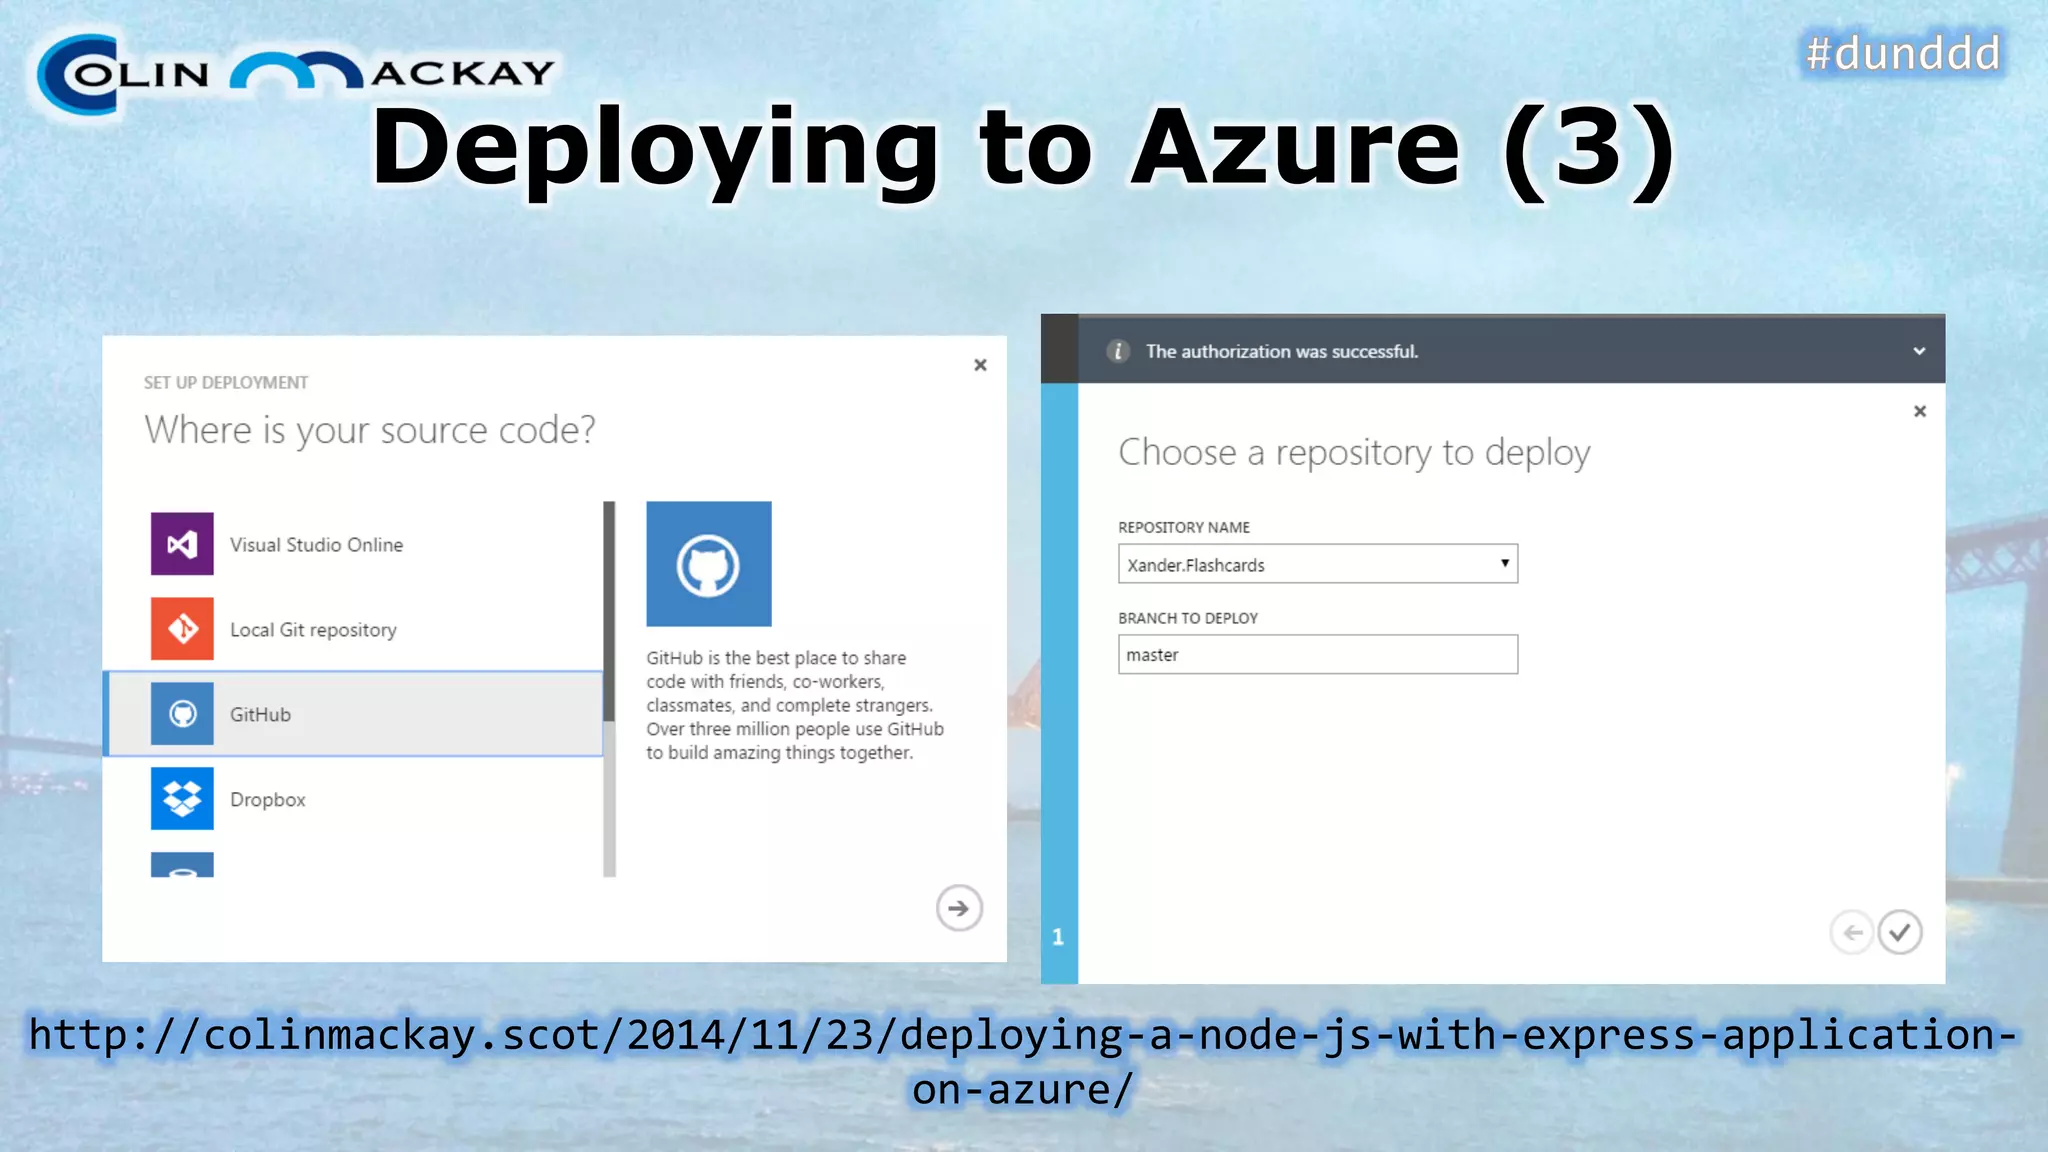
Task: Click the Branch to Deploy input field
Action: [1318, 655]
